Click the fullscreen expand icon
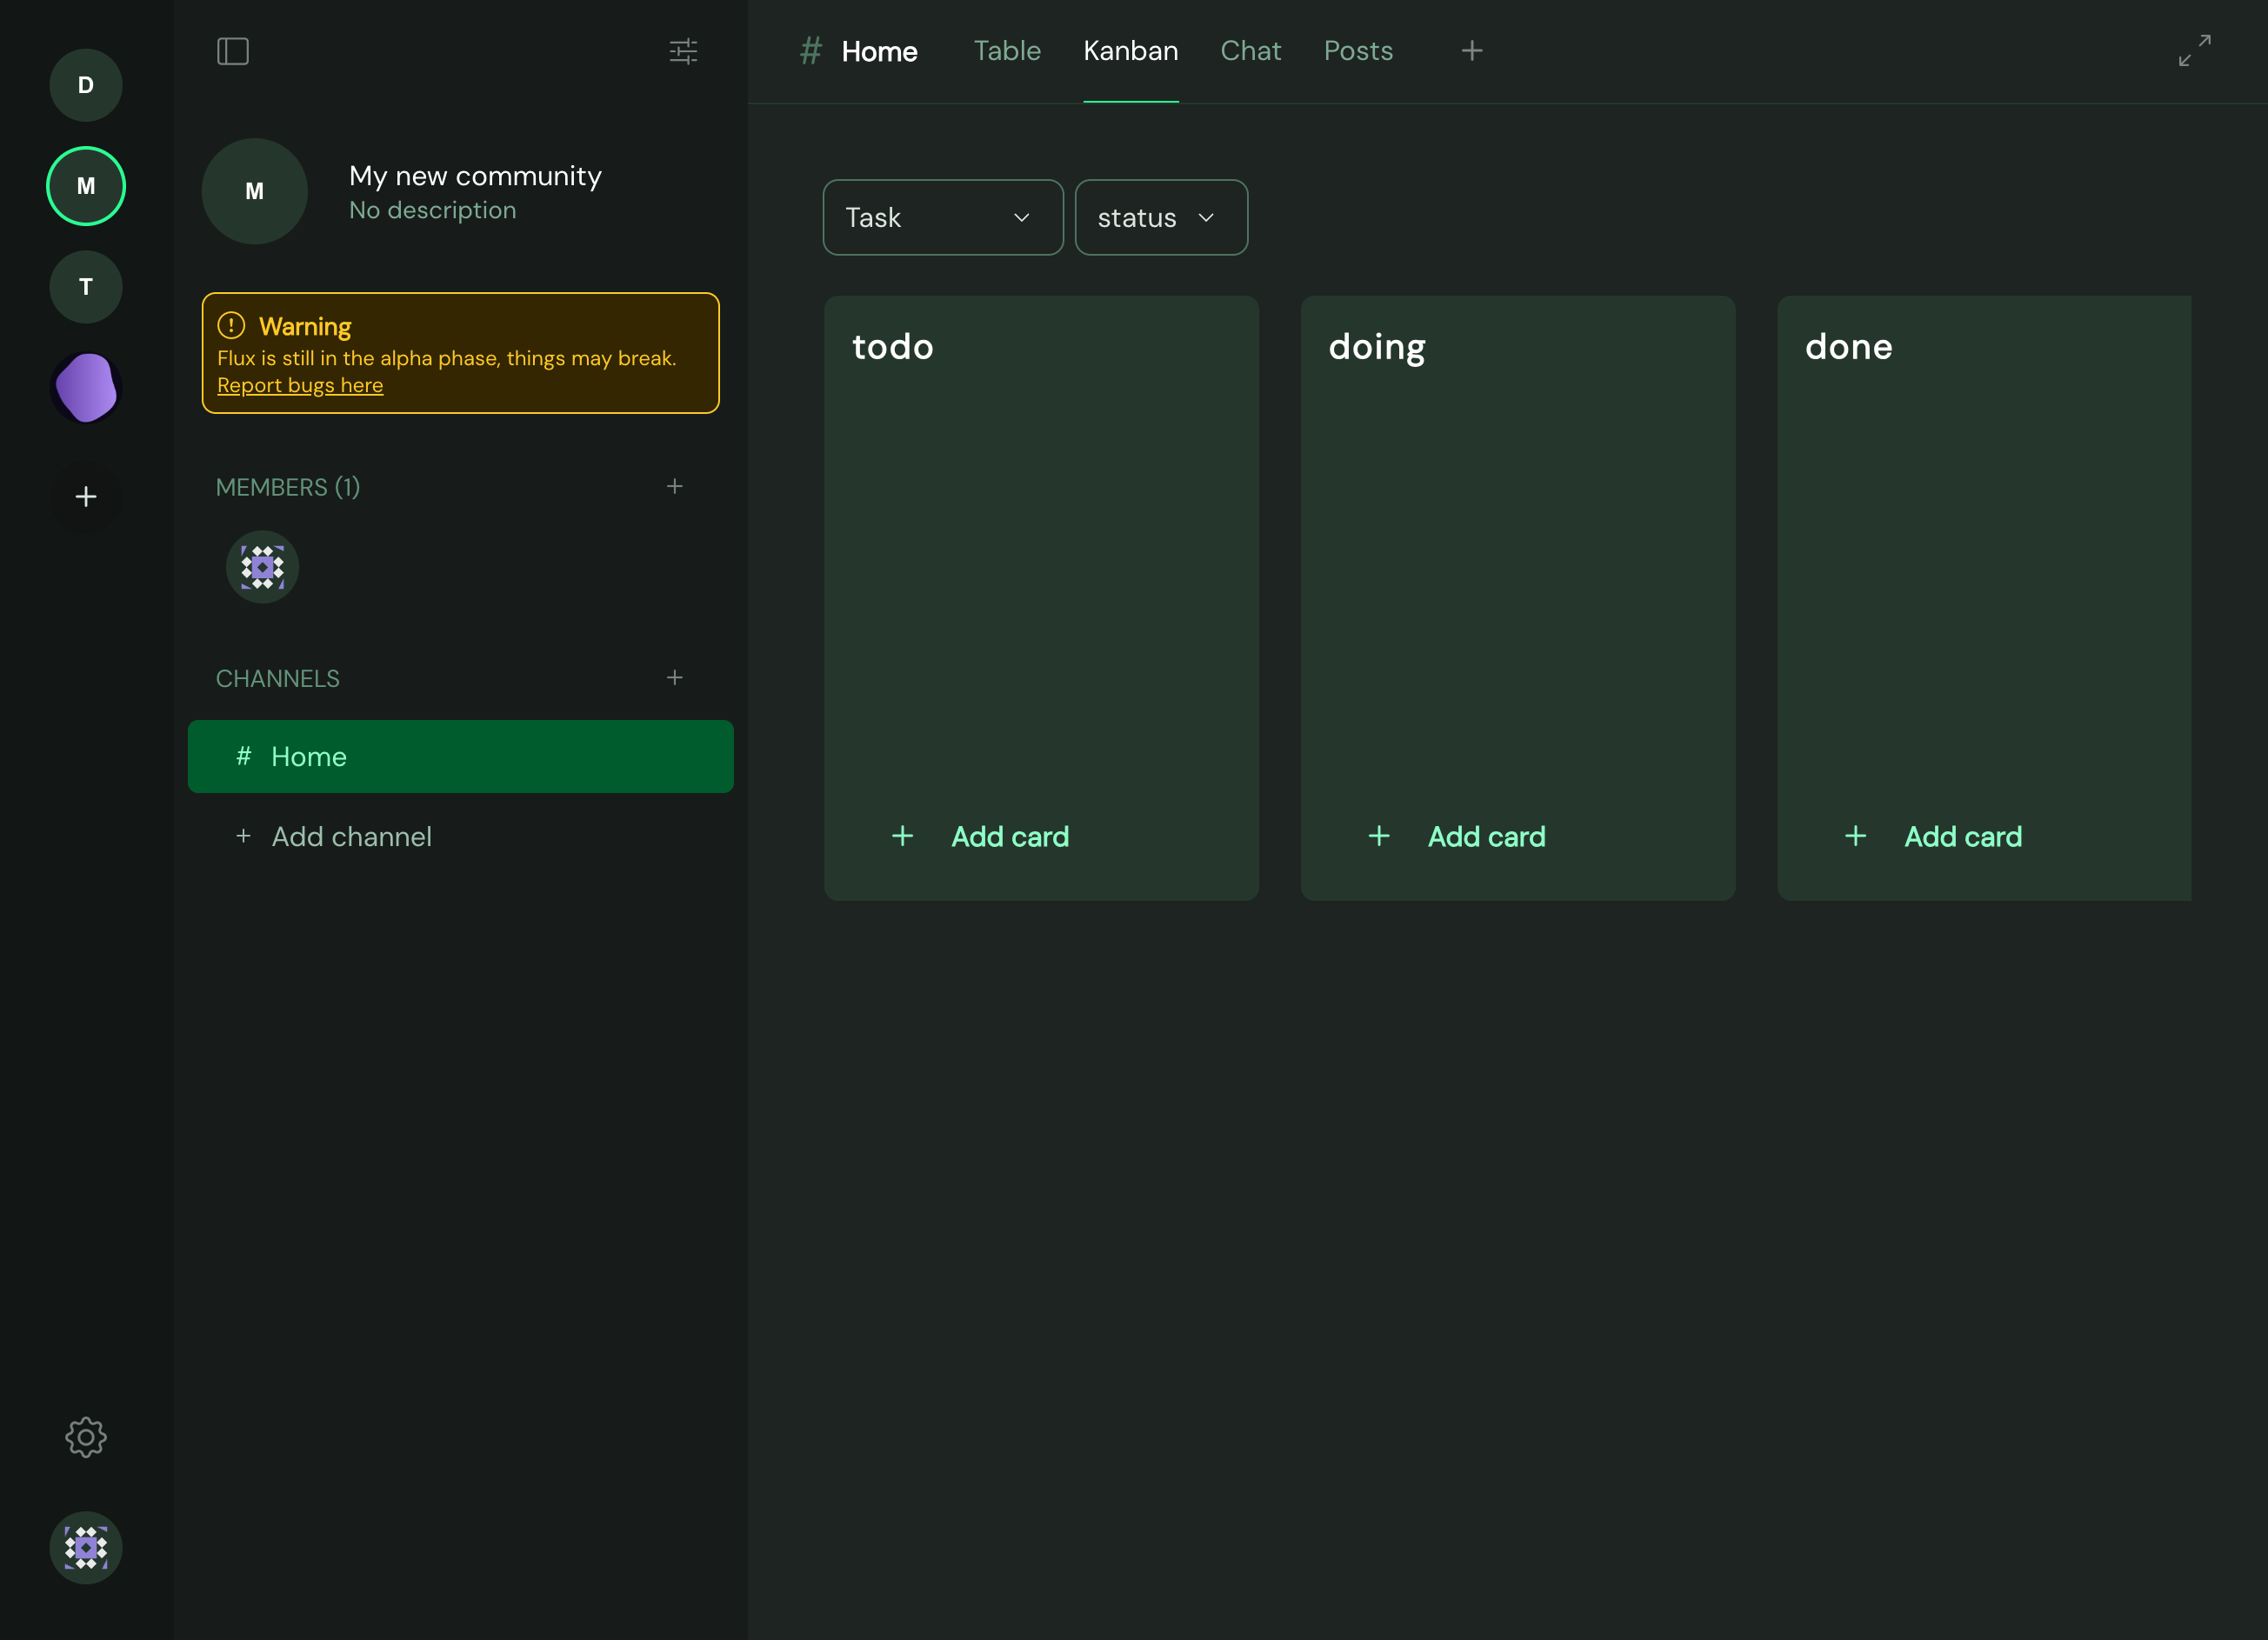This screenshot has height=1640, width=2268. point(2194,50)
